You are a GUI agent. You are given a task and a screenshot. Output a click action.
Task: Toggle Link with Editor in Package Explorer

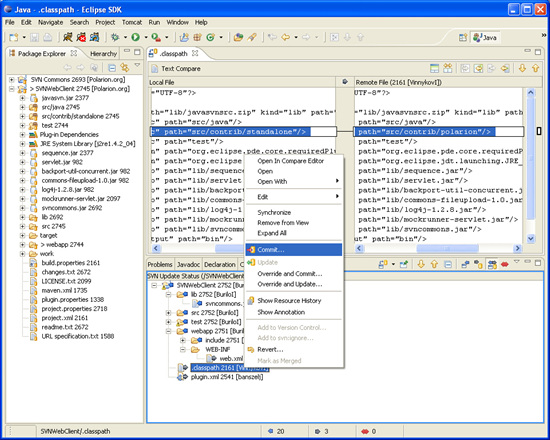(125, 67)
